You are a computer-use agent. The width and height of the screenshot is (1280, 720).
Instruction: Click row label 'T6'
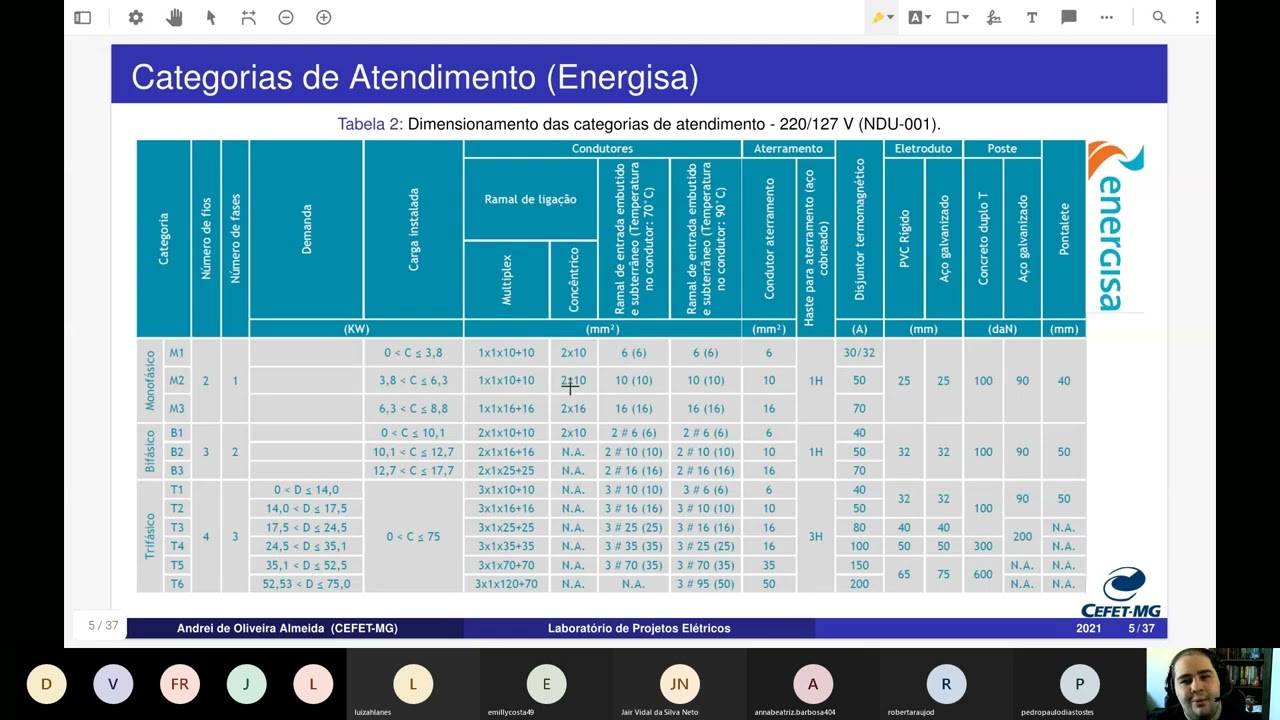tap(177, 584)
